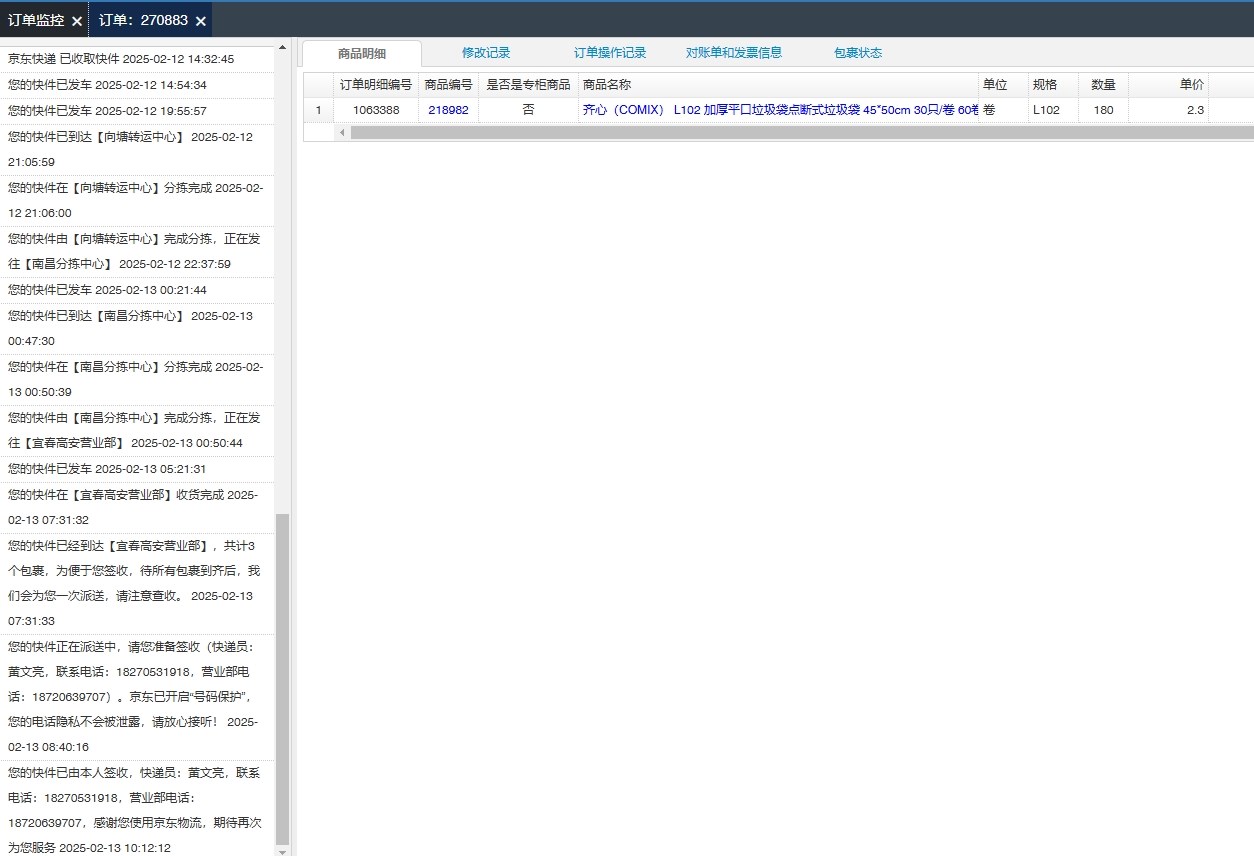
Task: Select log entry 在【南昌分拣中心】分拣完成
Action: click(x=137, y=379)
